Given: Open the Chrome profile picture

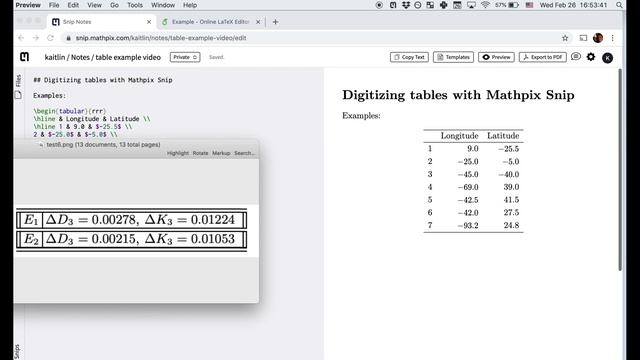Looking at the screenshot, I should (x=598, y=38).
